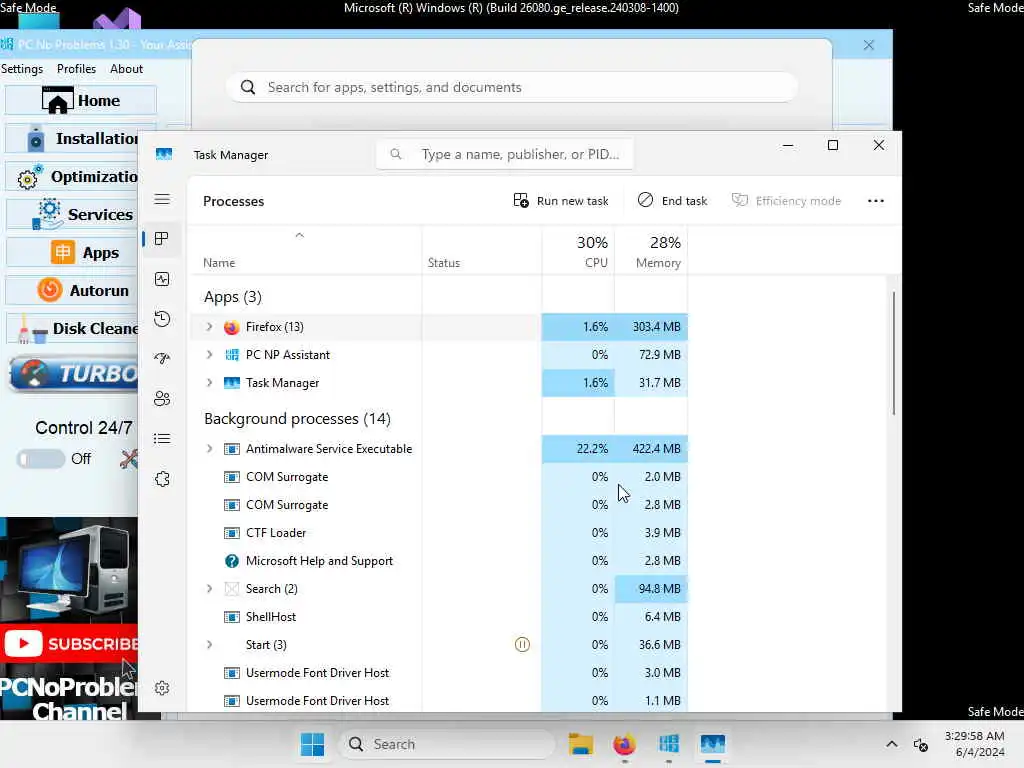
Task: Open Task Manager hamburger navigation menu
Action: (x=162, y=199)
